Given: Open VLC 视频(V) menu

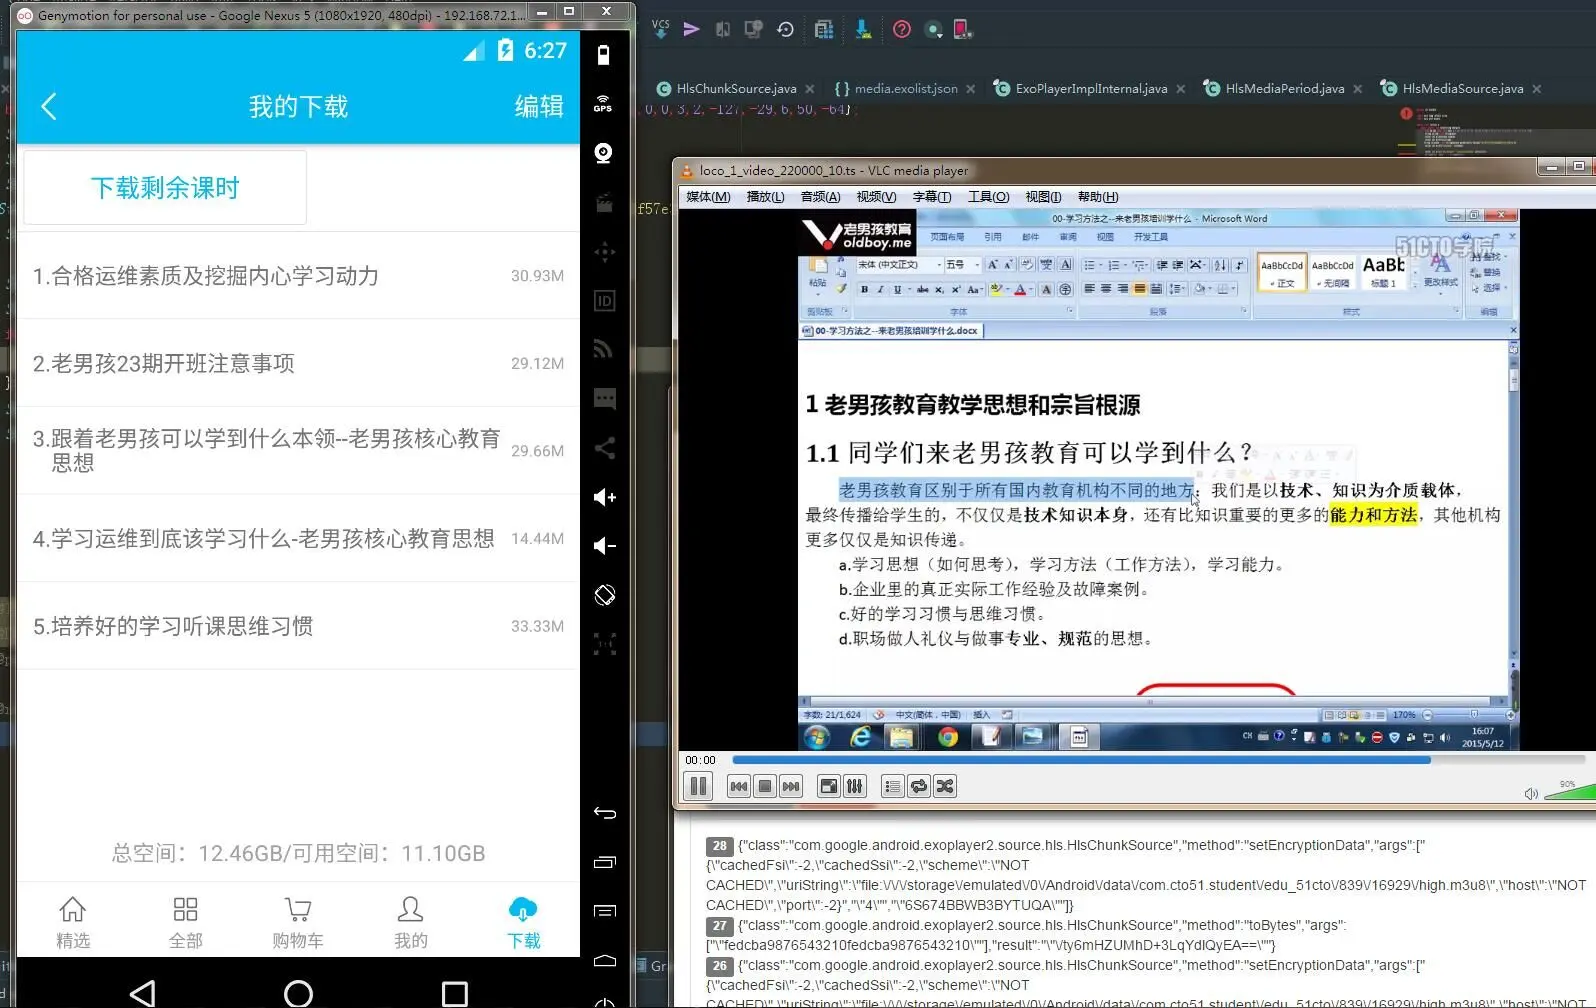Looking at the screenshot, I should click(x=876, y=197).
